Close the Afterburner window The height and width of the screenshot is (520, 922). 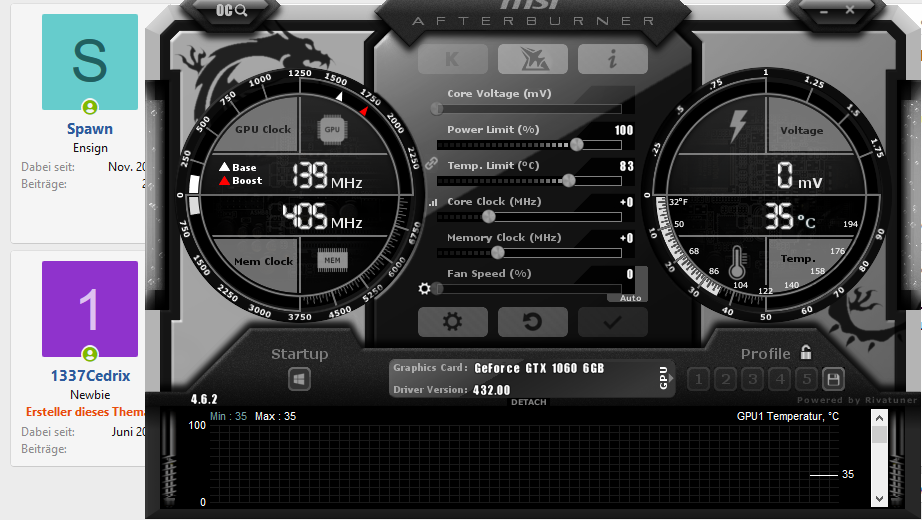pos(850,10)
